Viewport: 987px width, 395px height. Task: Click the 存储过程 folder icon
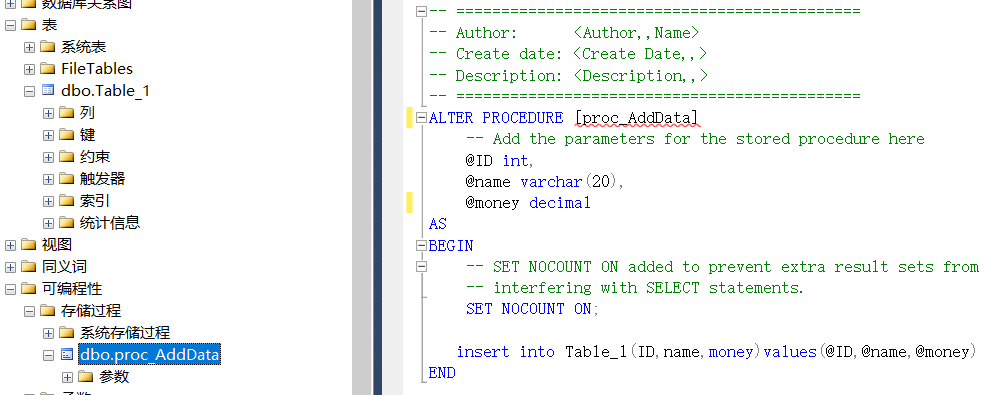(x=47, y=310)
